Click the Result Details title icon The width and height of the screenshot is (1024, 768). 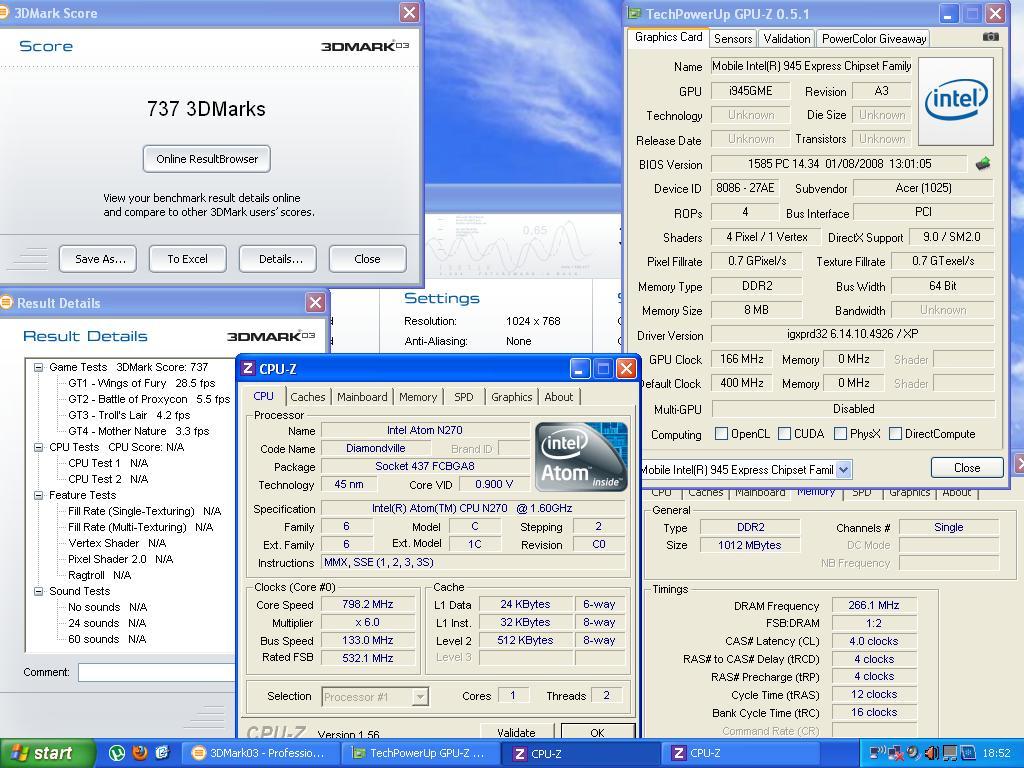[6, 302]
